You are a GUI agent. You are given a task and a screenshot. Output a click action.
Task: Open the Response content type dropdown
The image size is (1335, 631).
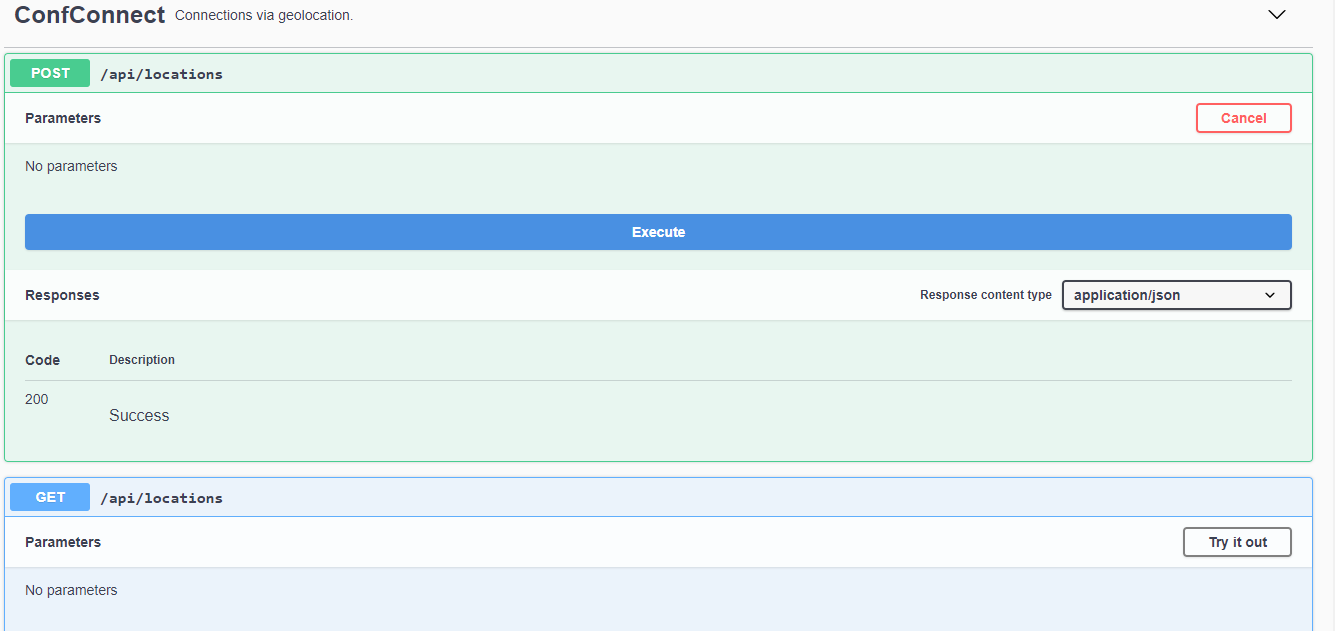pos(1176,295)
